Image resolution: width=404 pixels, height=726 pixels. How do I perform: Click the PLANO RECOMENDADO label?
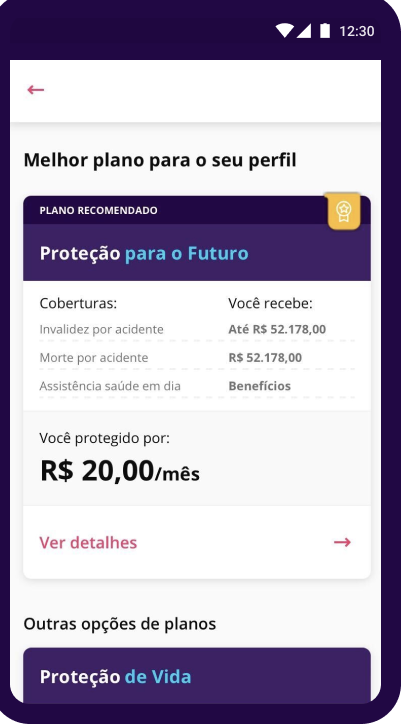point(99,210)
